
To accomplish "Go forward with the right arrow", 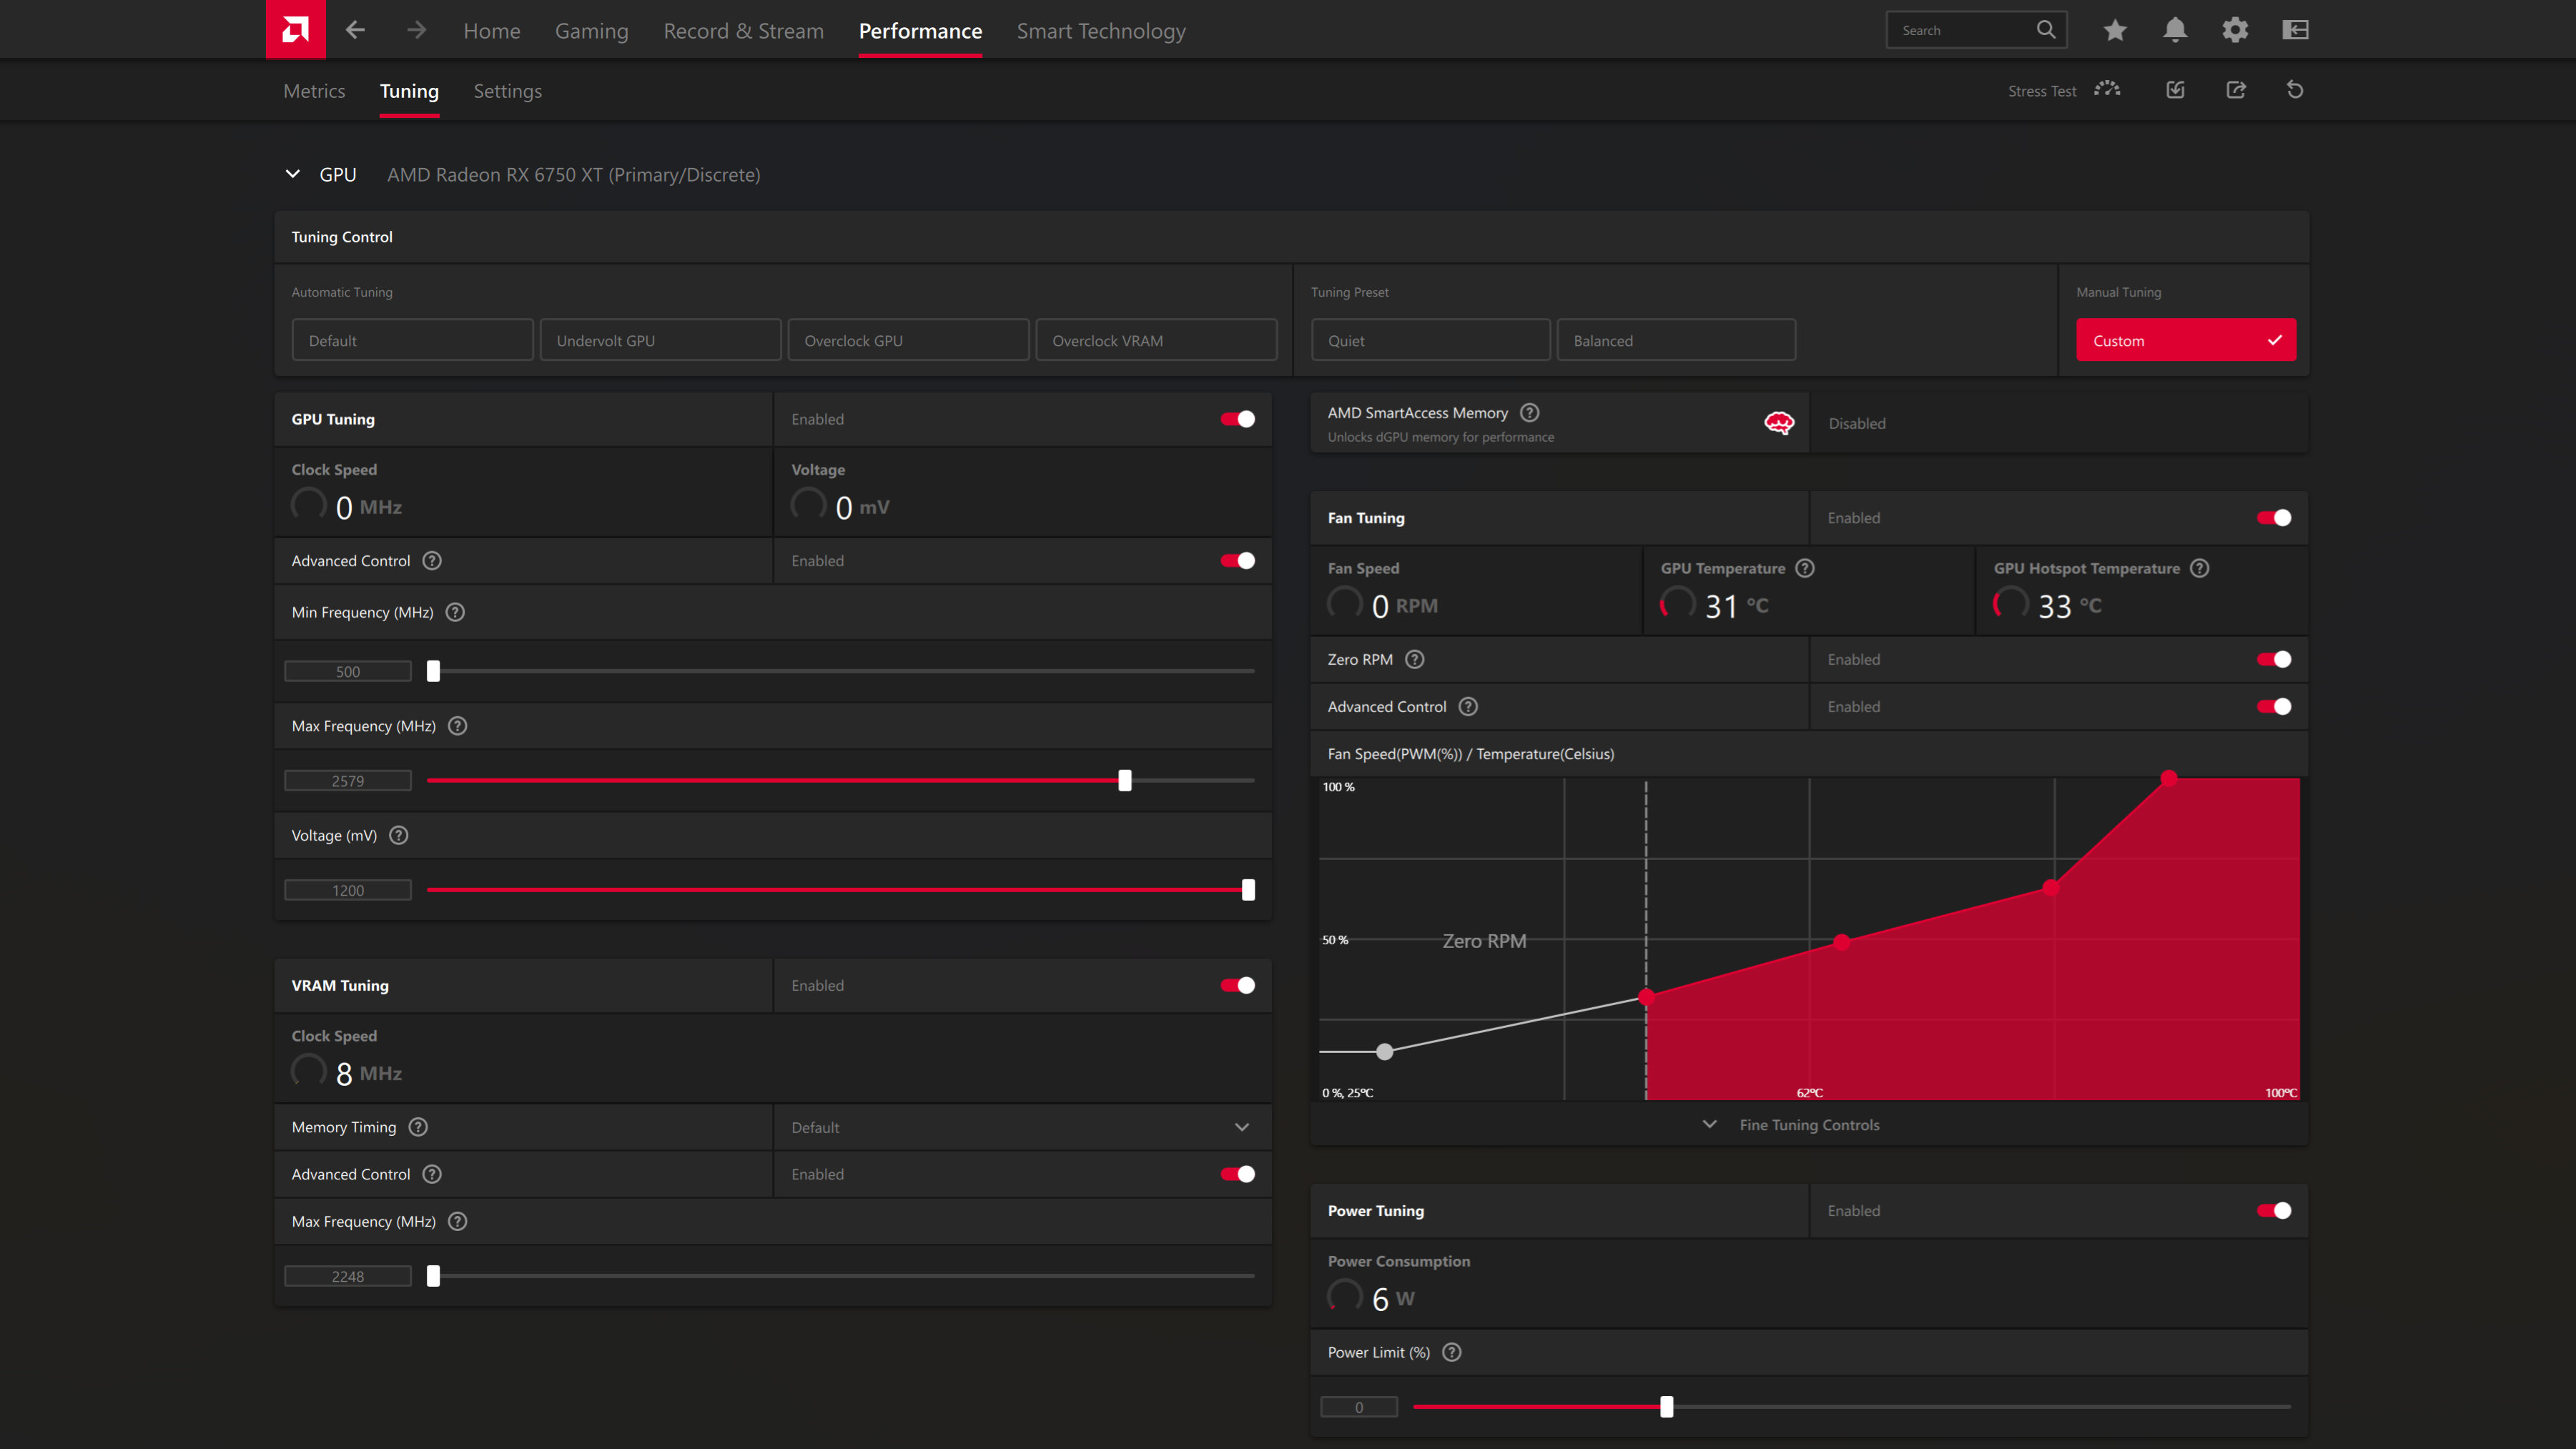I will (x=417, y=30).
